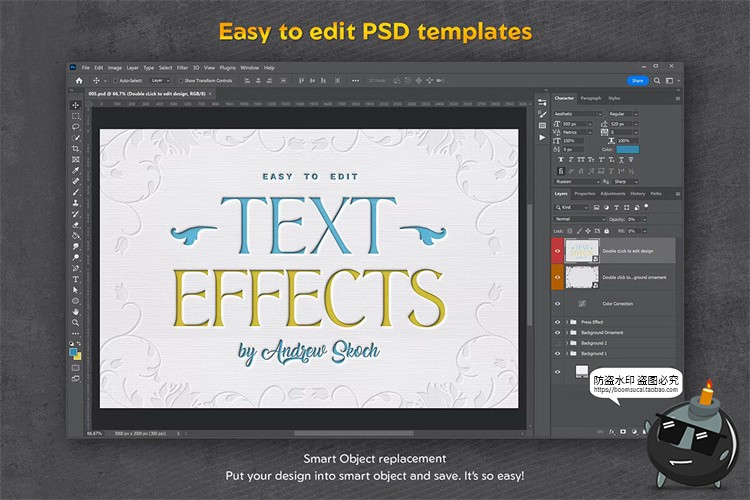Enable Show Transform Controls checkbox
This screenshot has height=500, width=750.
(181, 80)
